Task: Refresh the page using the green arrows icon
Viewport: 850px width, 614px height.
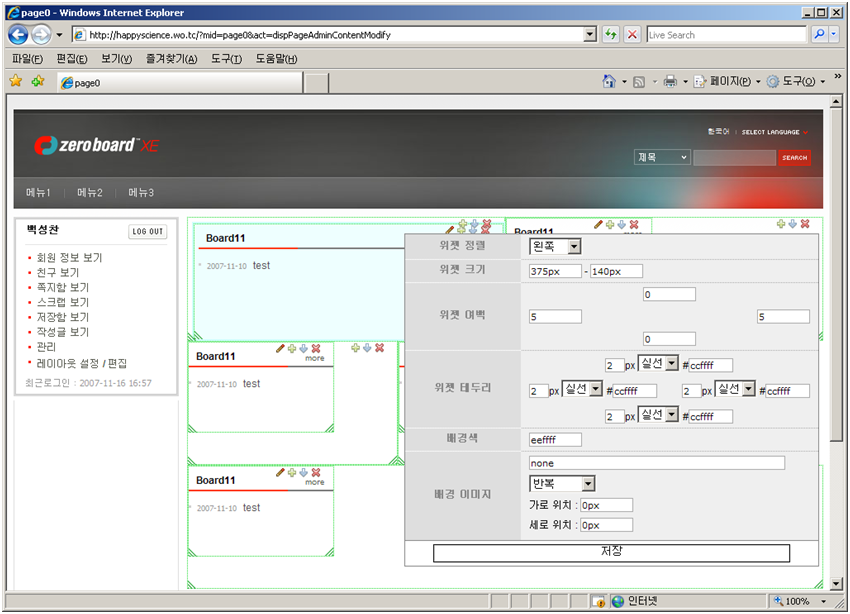Action: pos(611,35)
